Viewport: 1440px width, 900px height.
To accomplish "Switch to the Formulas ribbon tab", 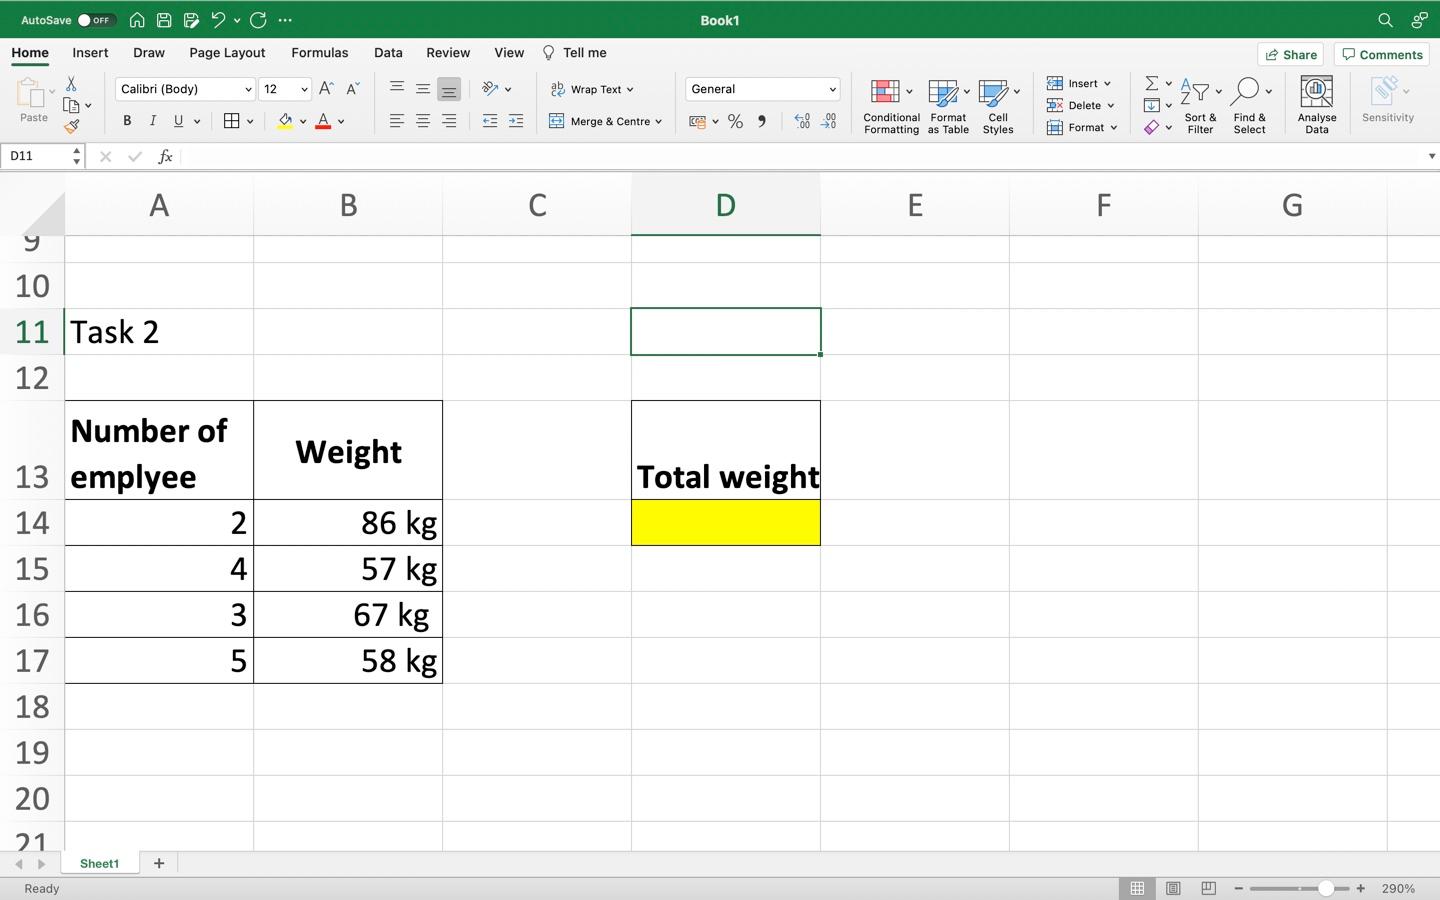I will pos(319,52).
